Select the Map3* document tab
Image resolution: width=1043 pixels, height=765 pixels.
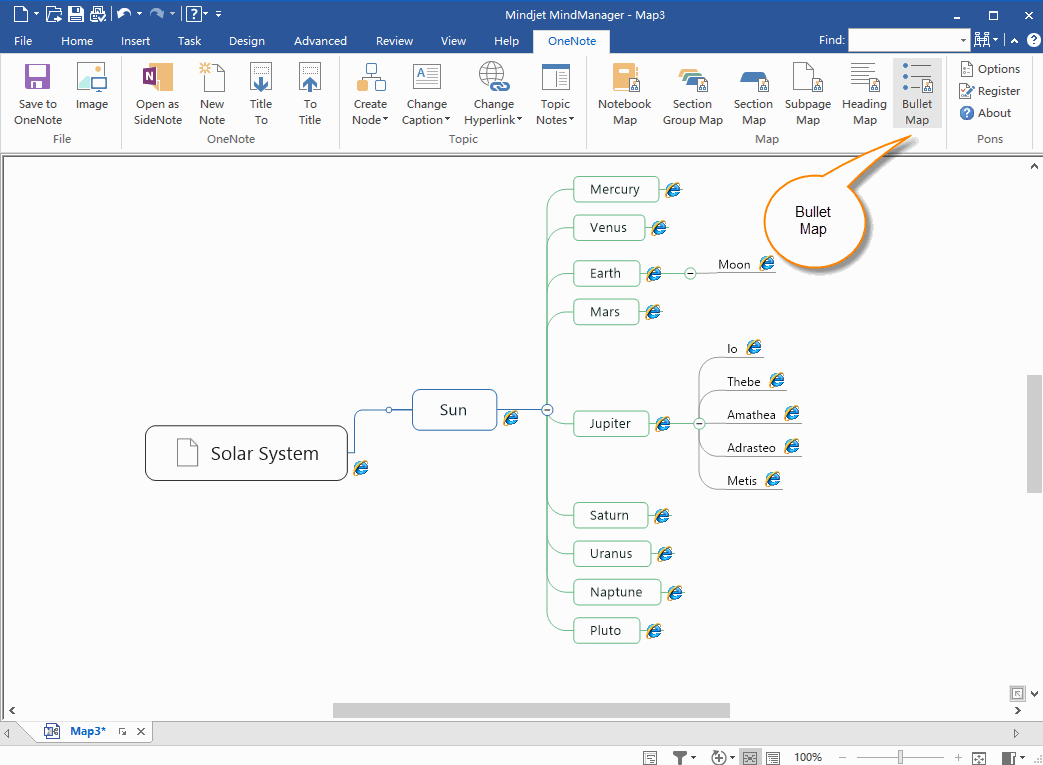click(88, 731)
